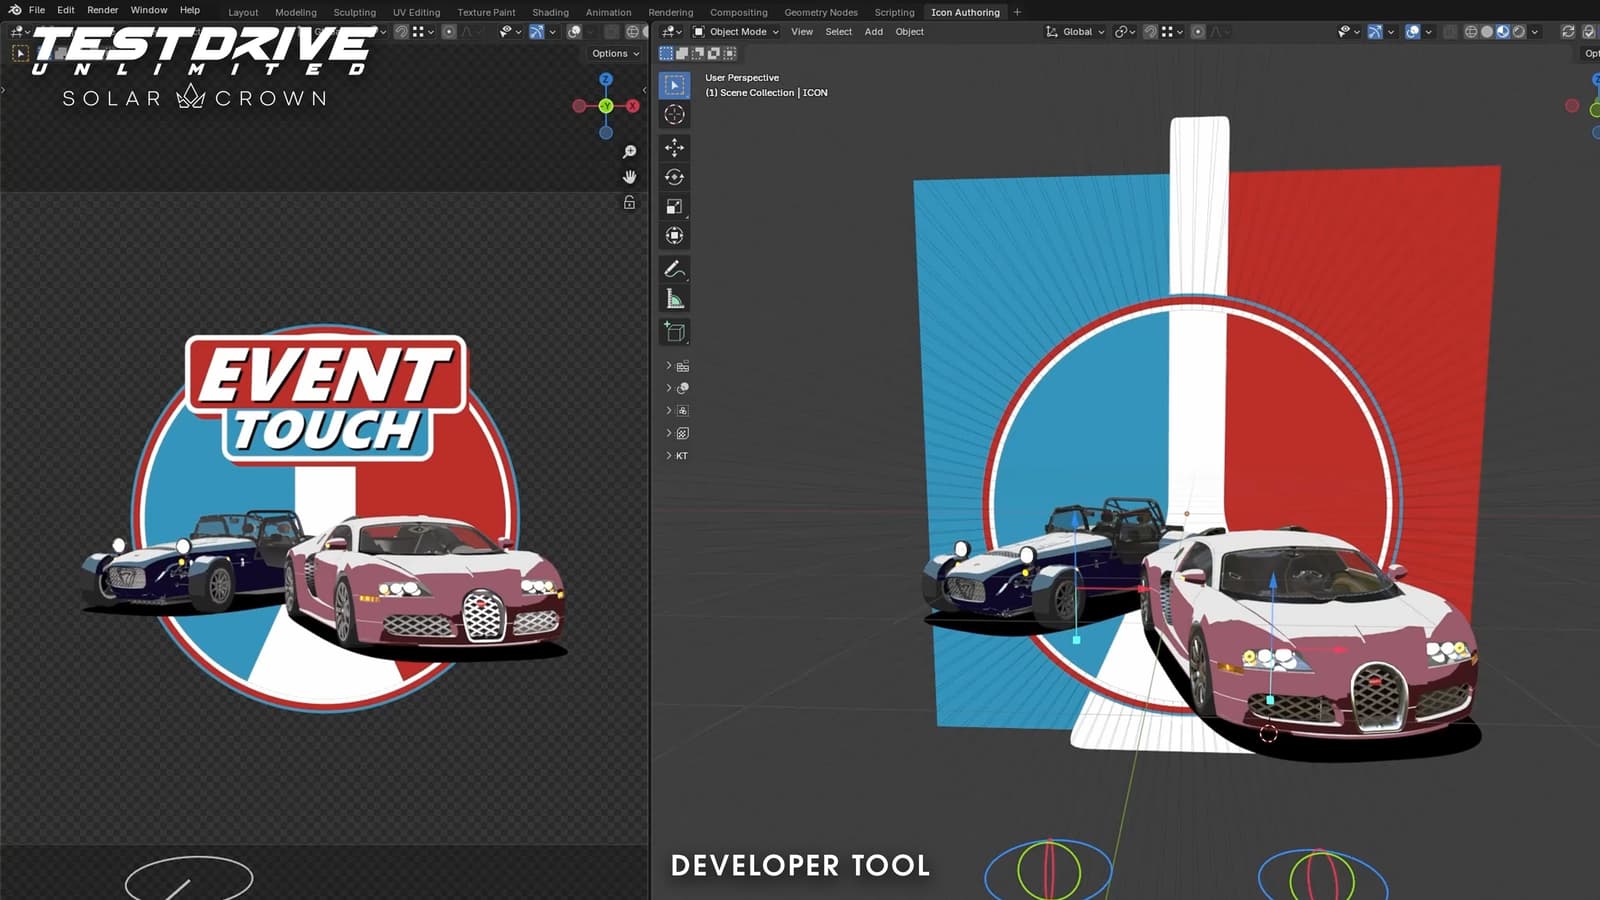Open the Options dropdown in left viewport

point(615,54)
